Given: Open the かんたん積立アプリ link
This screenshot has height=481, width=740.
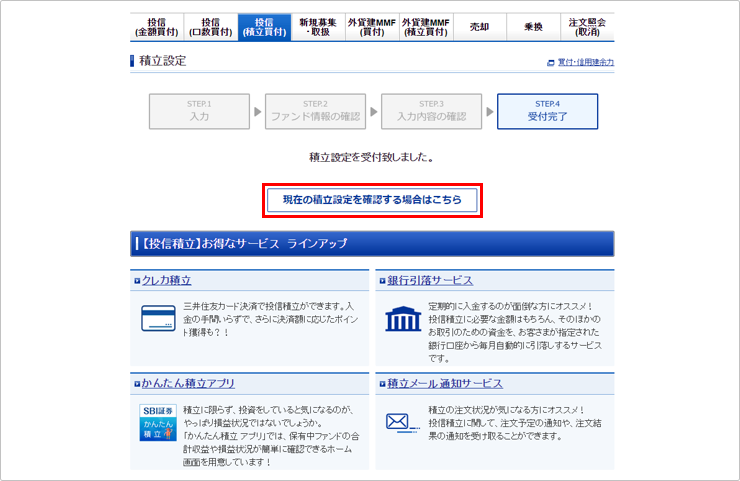Looking at the screenshot, I should (x=188, y=384).
